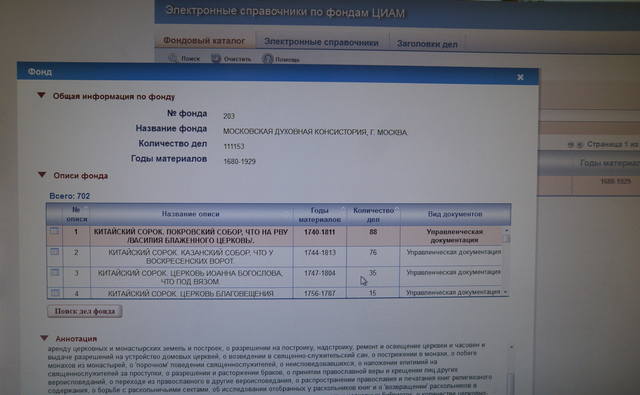This screenshot has width=640, height=395.
Task: Sort by Годы материалов column header
Action: click(x=320, y=215)
